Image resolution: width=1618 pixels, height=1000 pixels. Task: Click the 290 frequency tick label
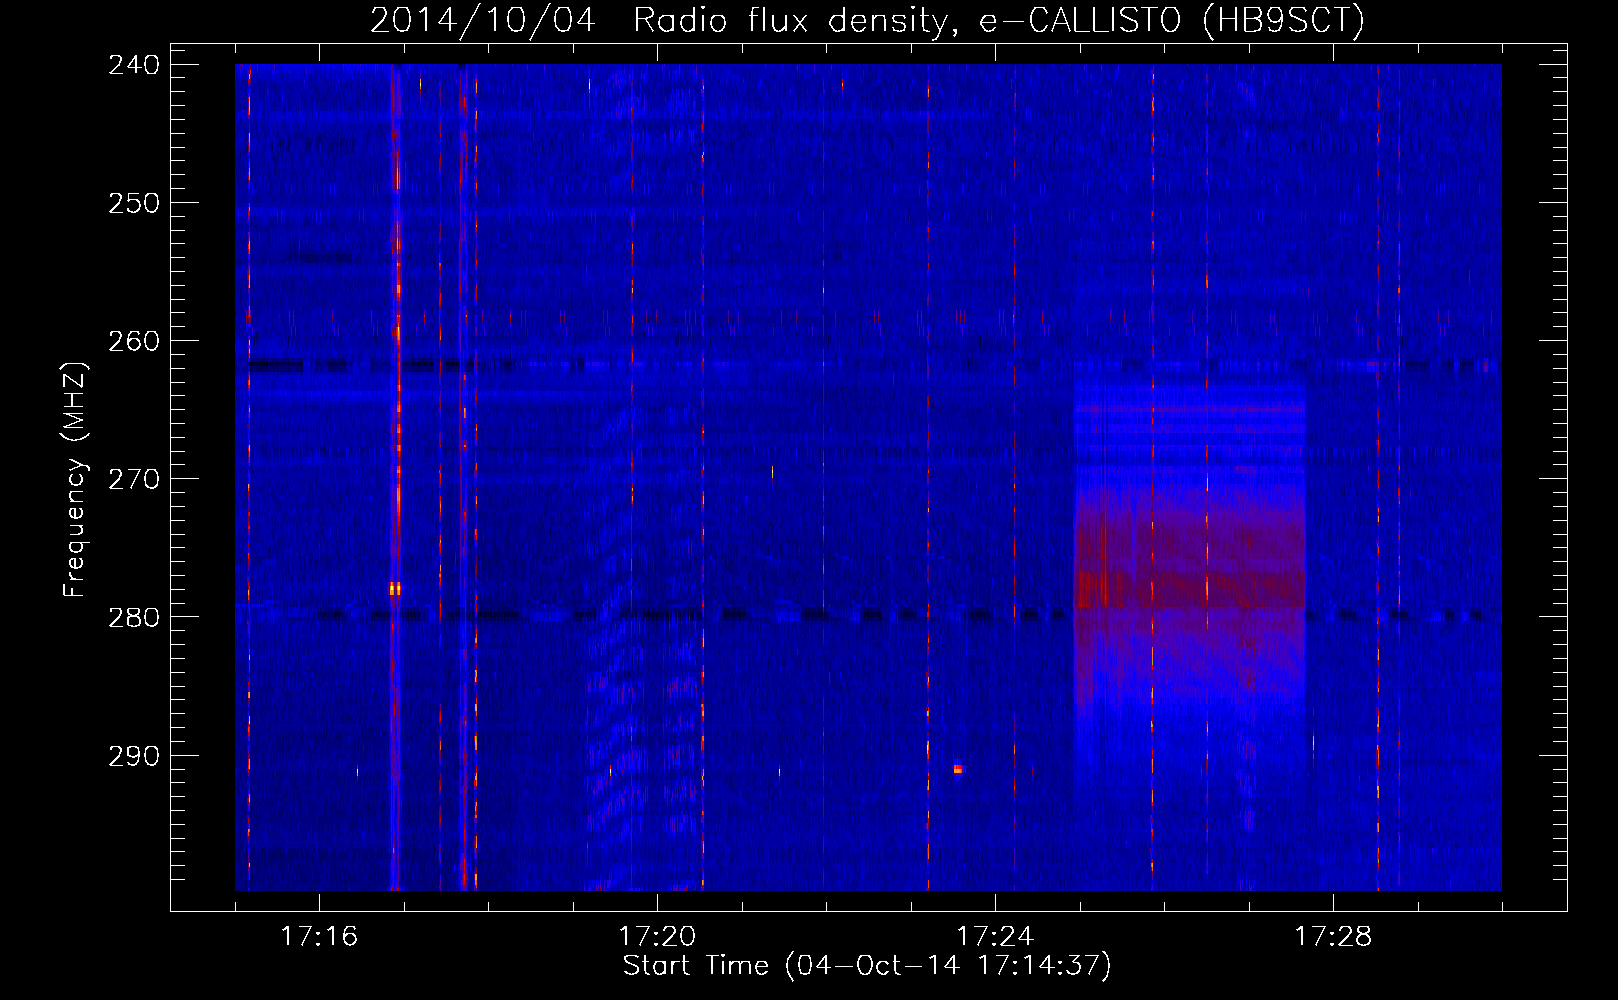click(134, 756)
